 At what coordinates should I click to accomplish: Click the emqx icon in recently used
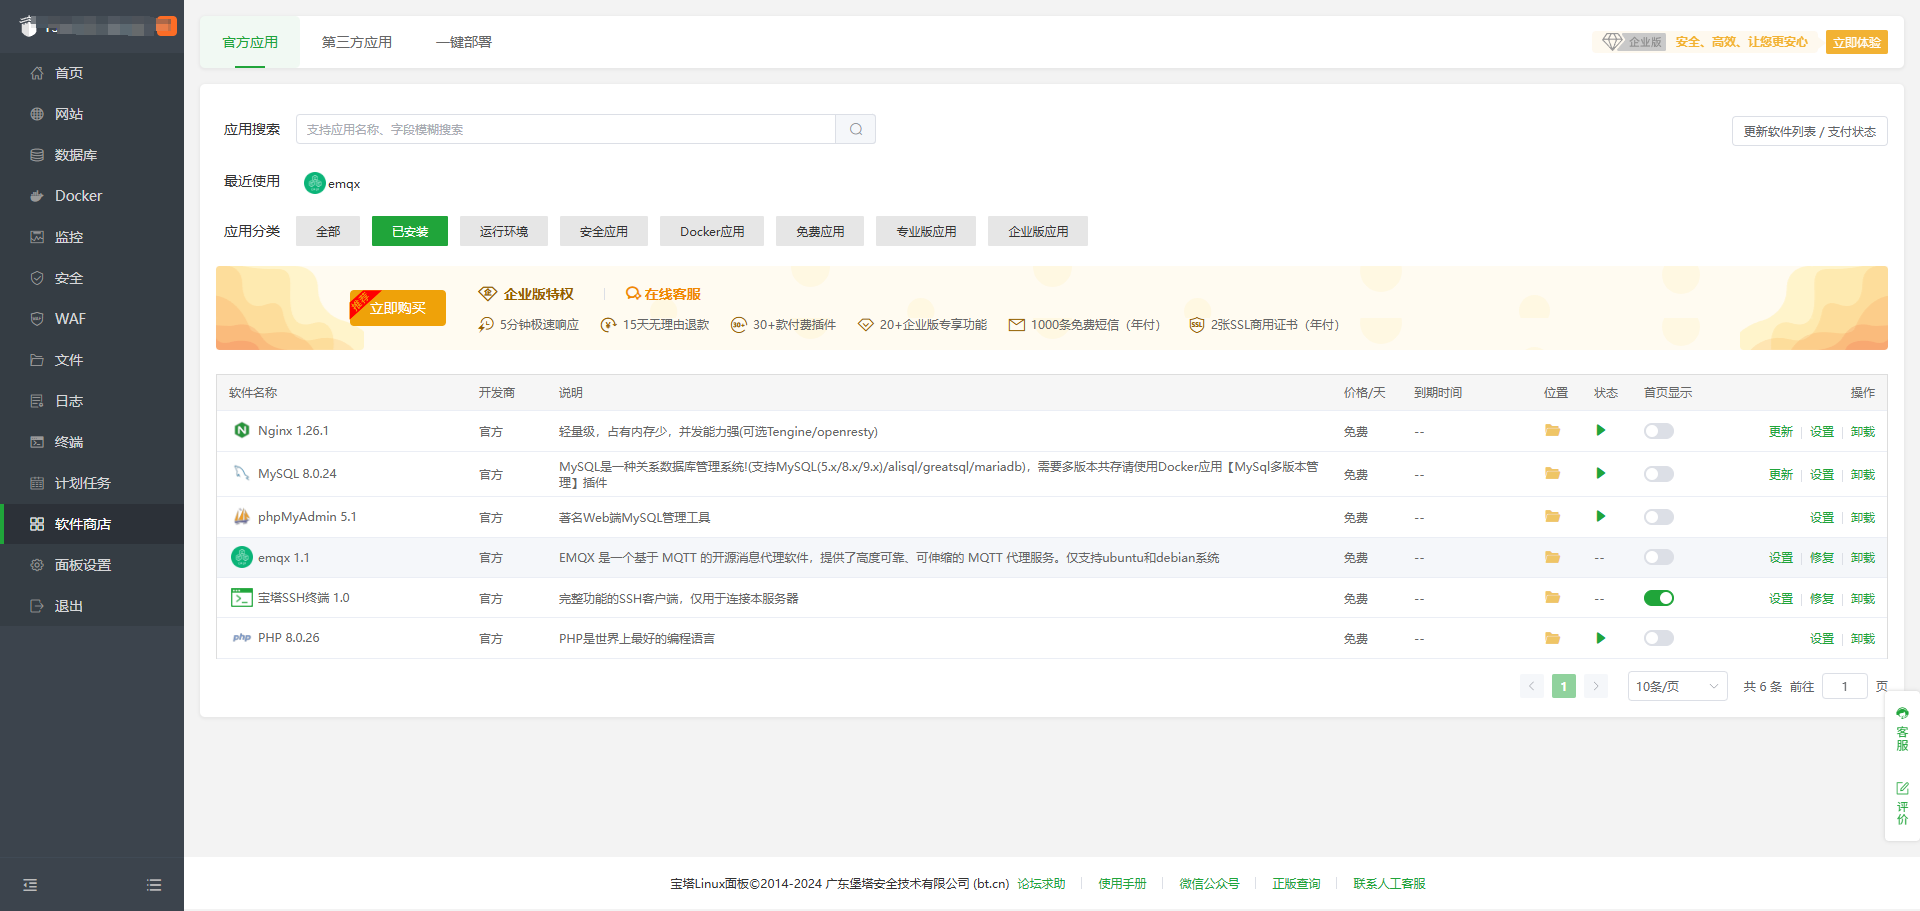tap(315, 183)
